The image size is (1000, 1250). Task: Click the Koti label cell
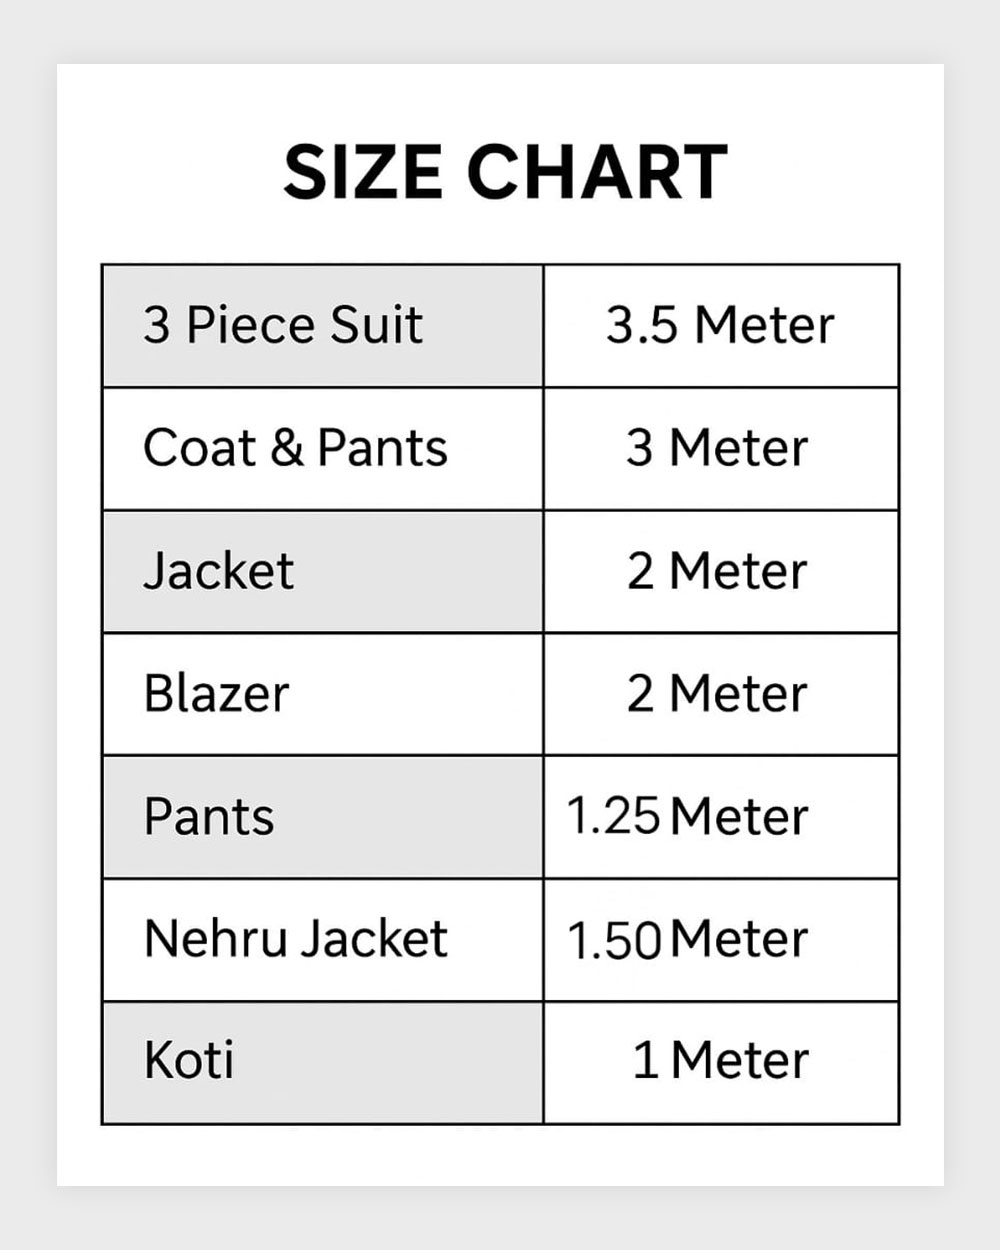pos(189,1061)
